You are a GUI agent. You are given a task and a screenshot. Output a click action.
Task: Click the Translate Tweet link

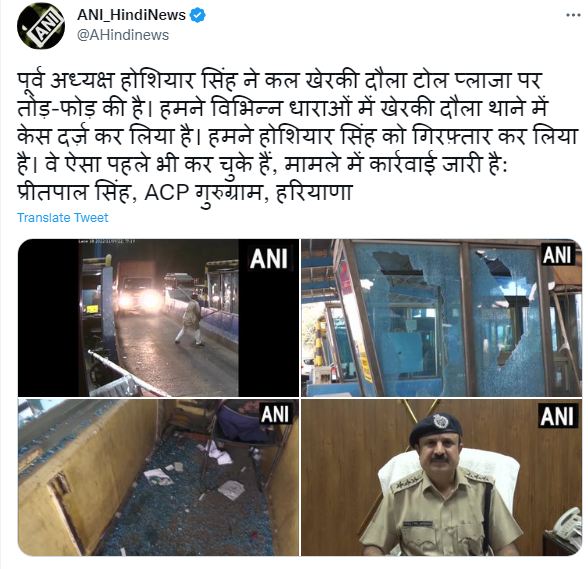pos(63,218)
